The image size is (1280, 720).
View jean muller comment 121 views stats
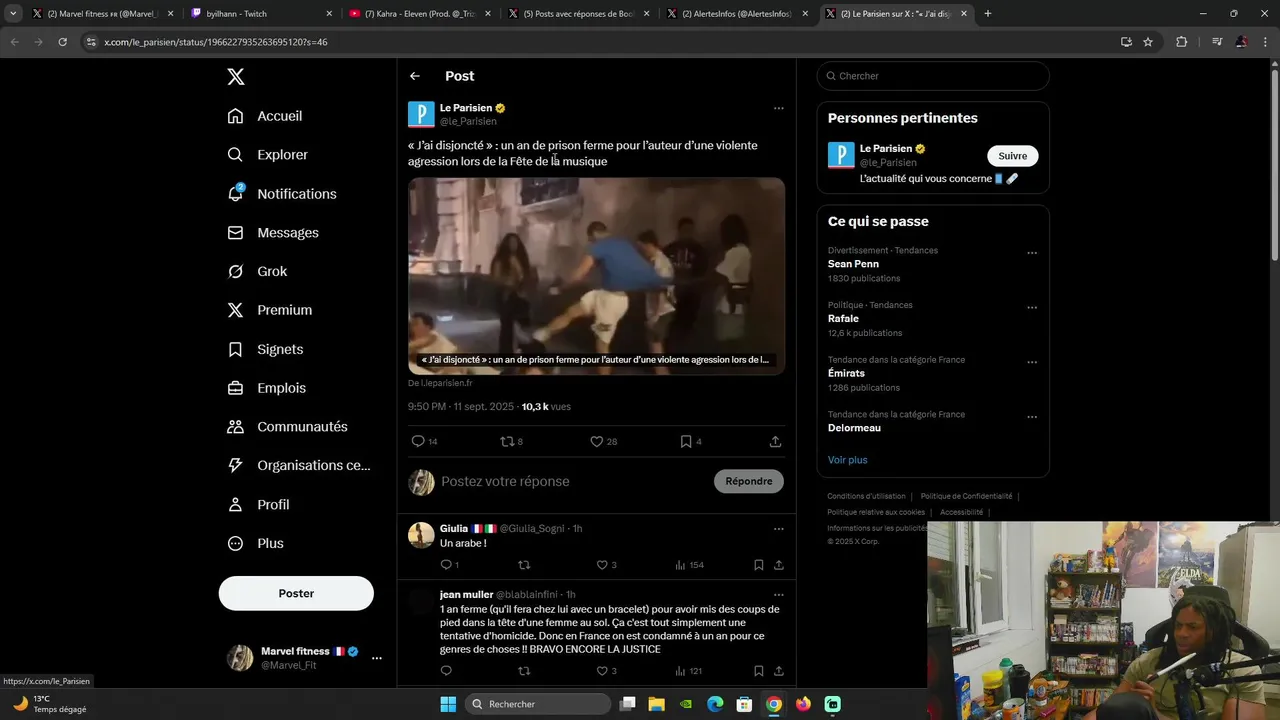click(688, 671)
